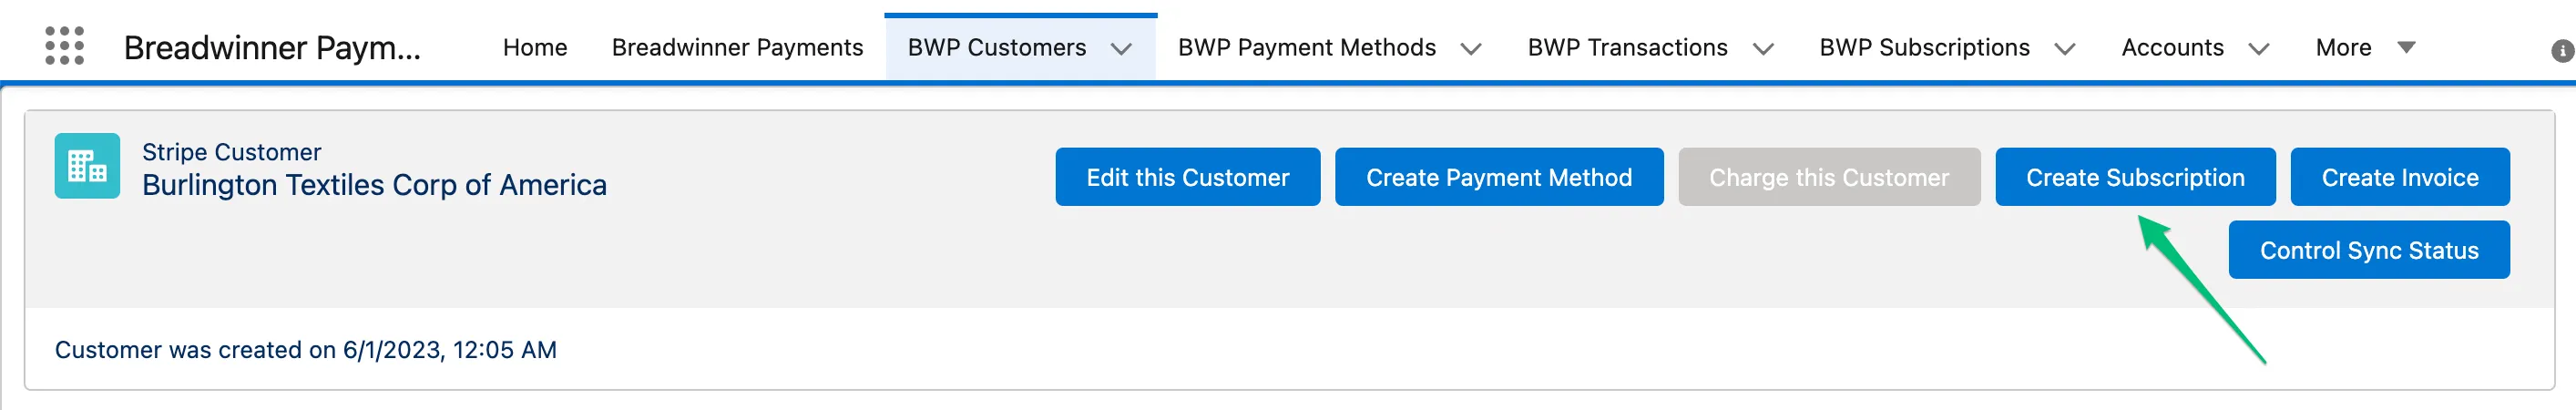Expand the BWP Payment Methods dropdown chevron
Image resolution: width=2576 pixels, height=410 pixels.
point(1471,48)
